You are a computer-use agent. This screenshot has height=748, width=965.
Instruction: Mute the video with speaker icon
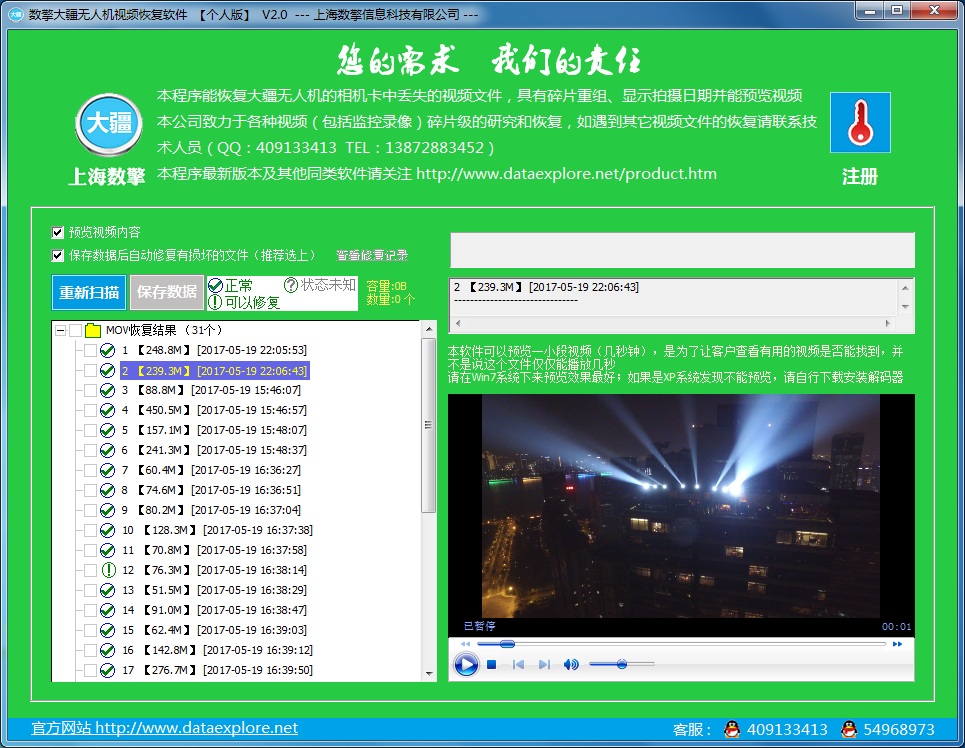(571, 664)
